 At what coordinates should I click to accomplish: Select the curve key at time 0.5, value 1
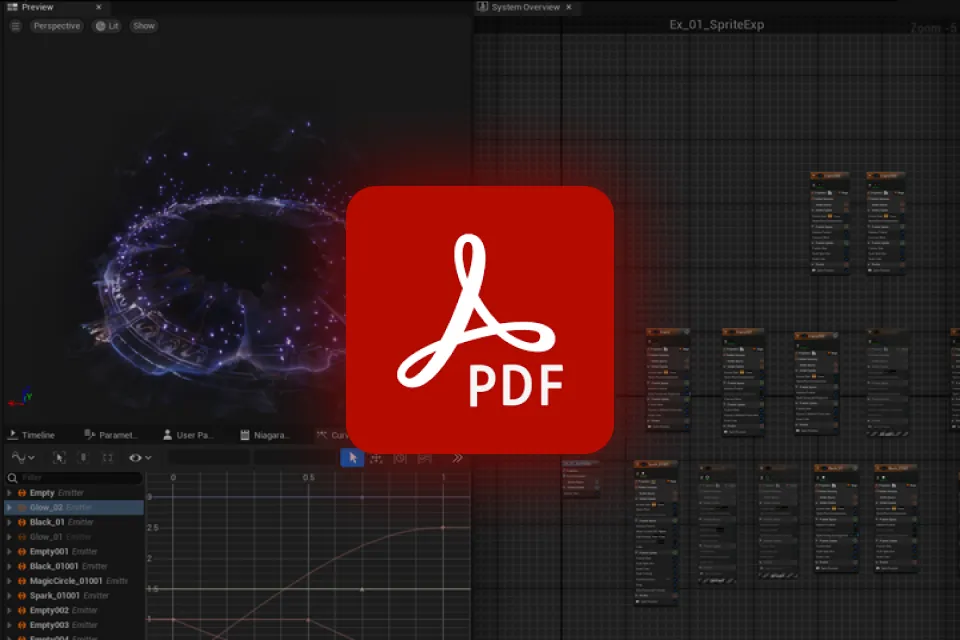click(x=308, y=620)
